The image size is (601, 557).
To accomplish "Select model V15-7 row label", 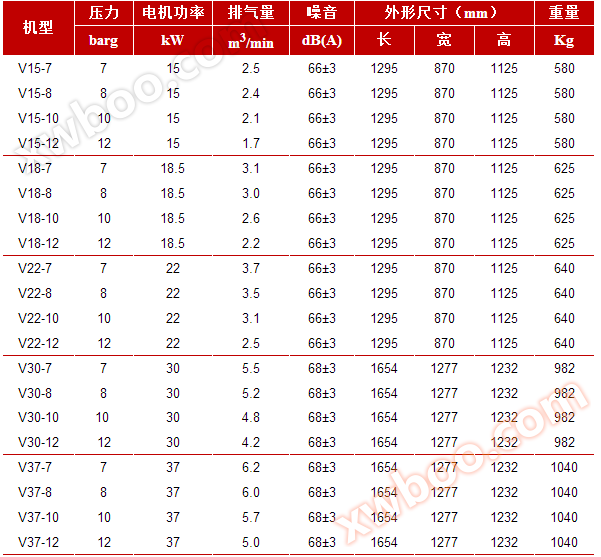I will (39, 68).
